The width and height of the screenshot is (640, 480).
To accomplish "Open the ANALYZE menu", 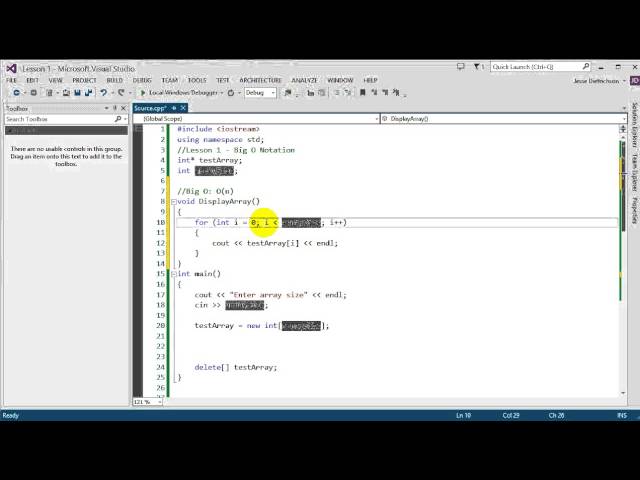I will [304, 80].
